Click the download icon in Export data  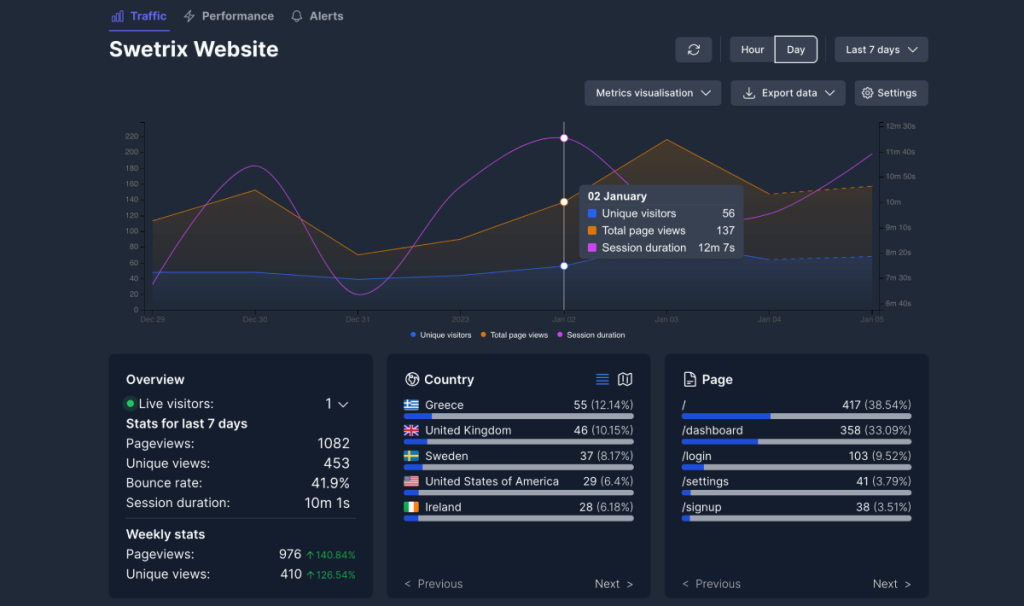749,93
